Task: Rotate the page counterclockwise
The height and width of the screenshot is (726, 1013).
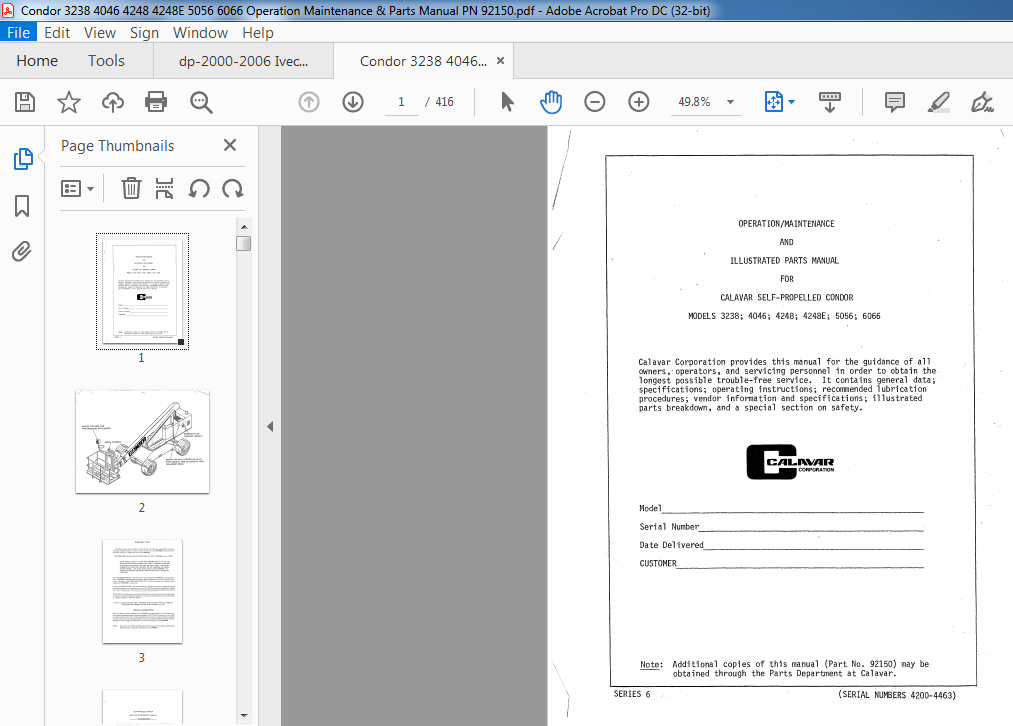Action: tap(199, 189)
